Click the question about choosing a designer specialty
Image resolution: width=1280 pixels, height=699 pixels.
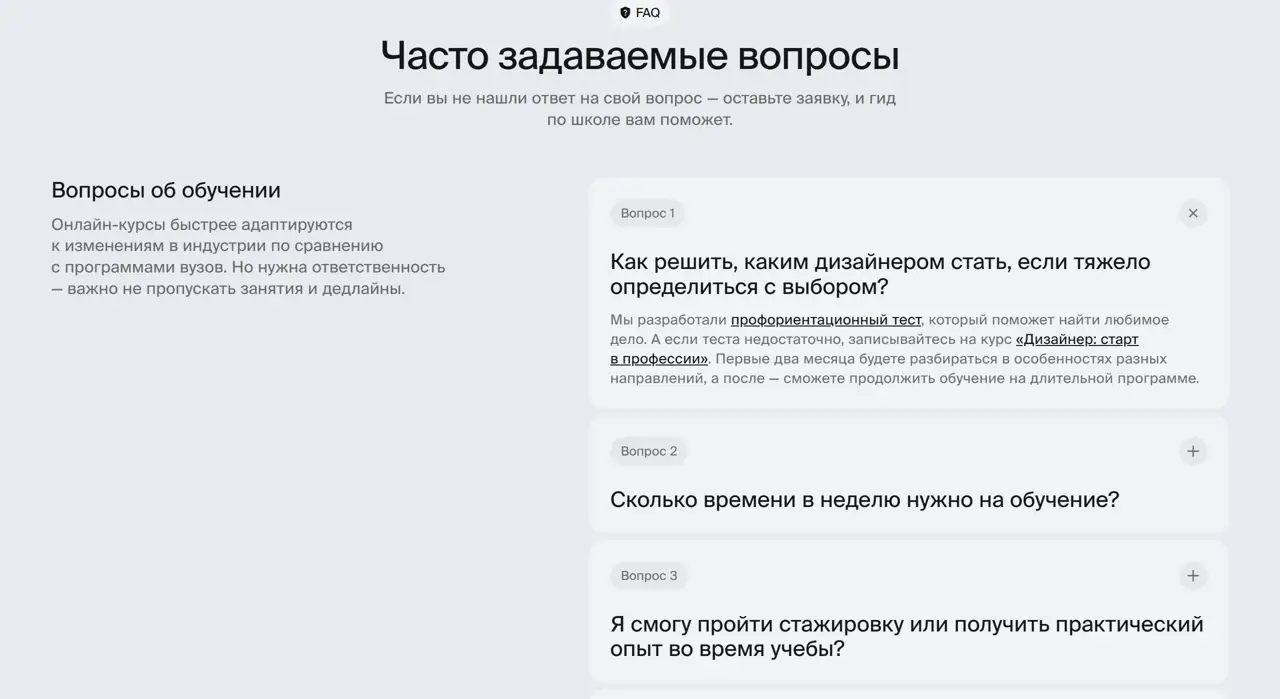click(x=880, y=274)
